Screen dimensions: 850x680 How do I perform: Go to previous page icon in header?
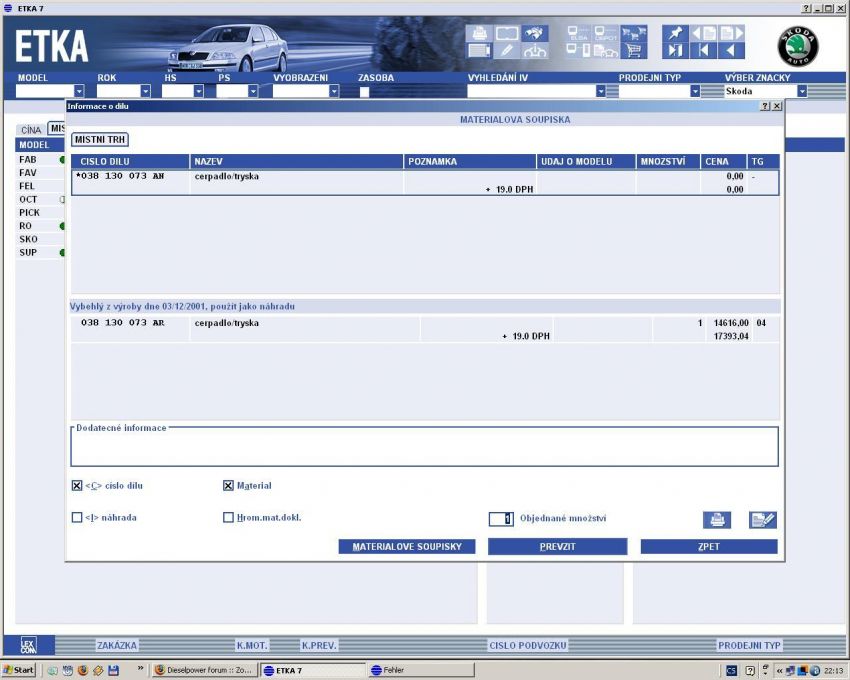pos(704,34)
